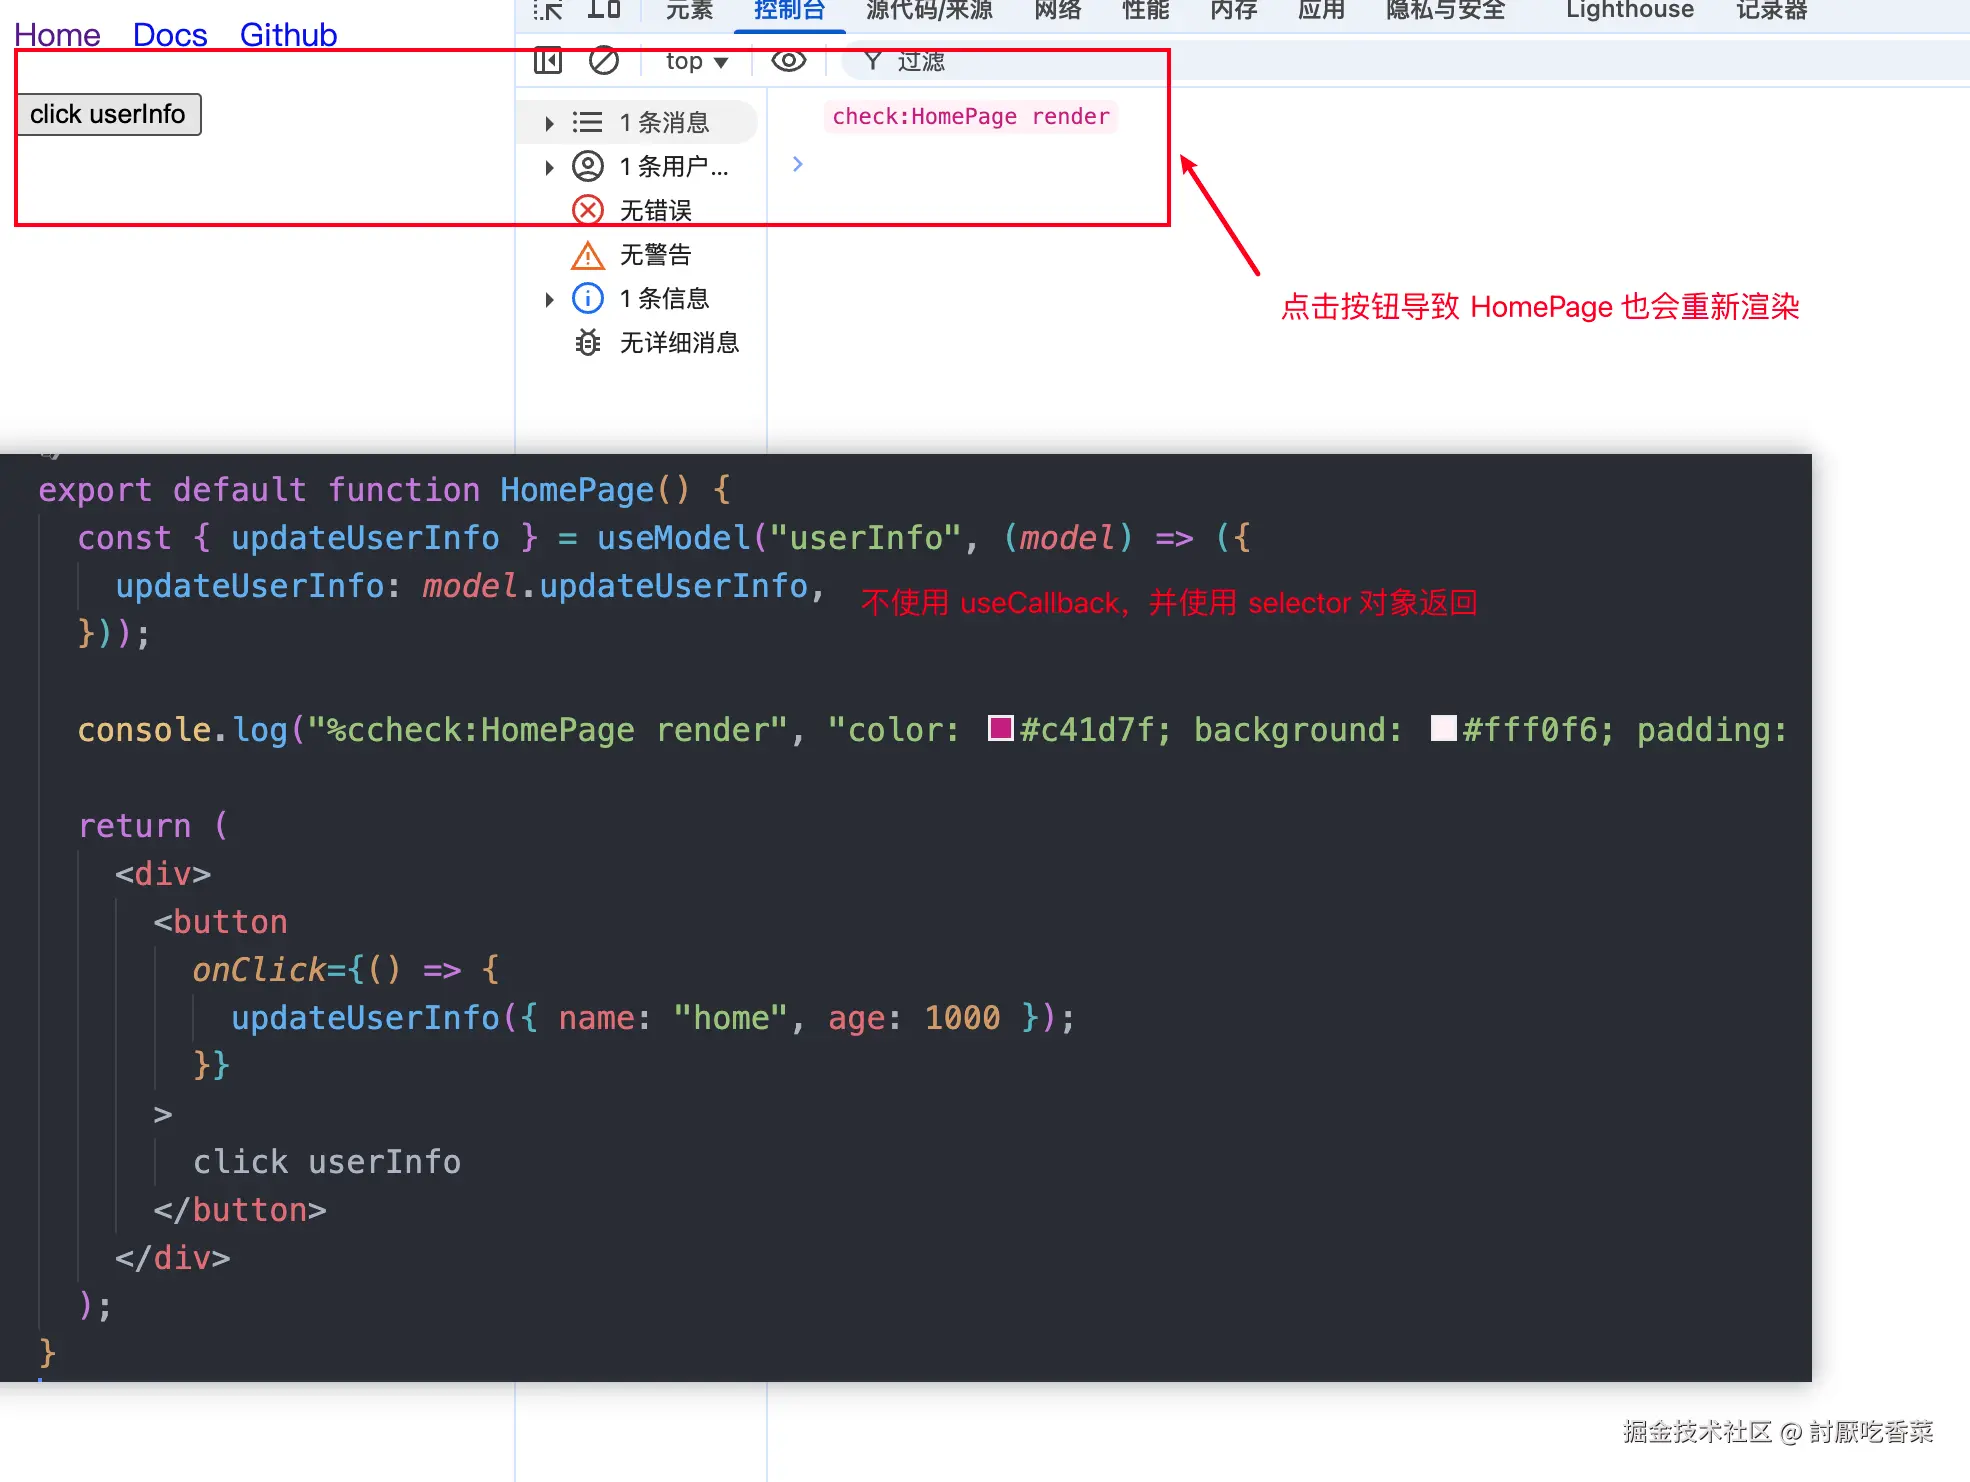Open the top context dropdown
1970x1482 pixels.
pos(696,61)
